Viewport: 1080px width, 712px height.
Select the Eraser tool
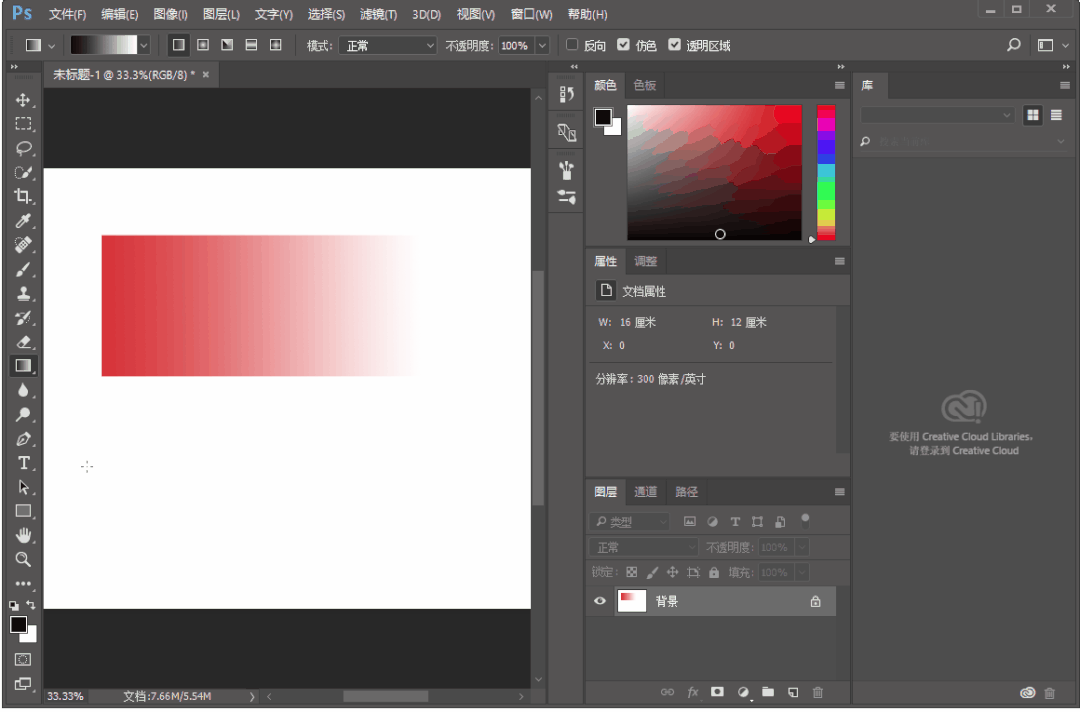pyautogui.click(x=23, y=342)
